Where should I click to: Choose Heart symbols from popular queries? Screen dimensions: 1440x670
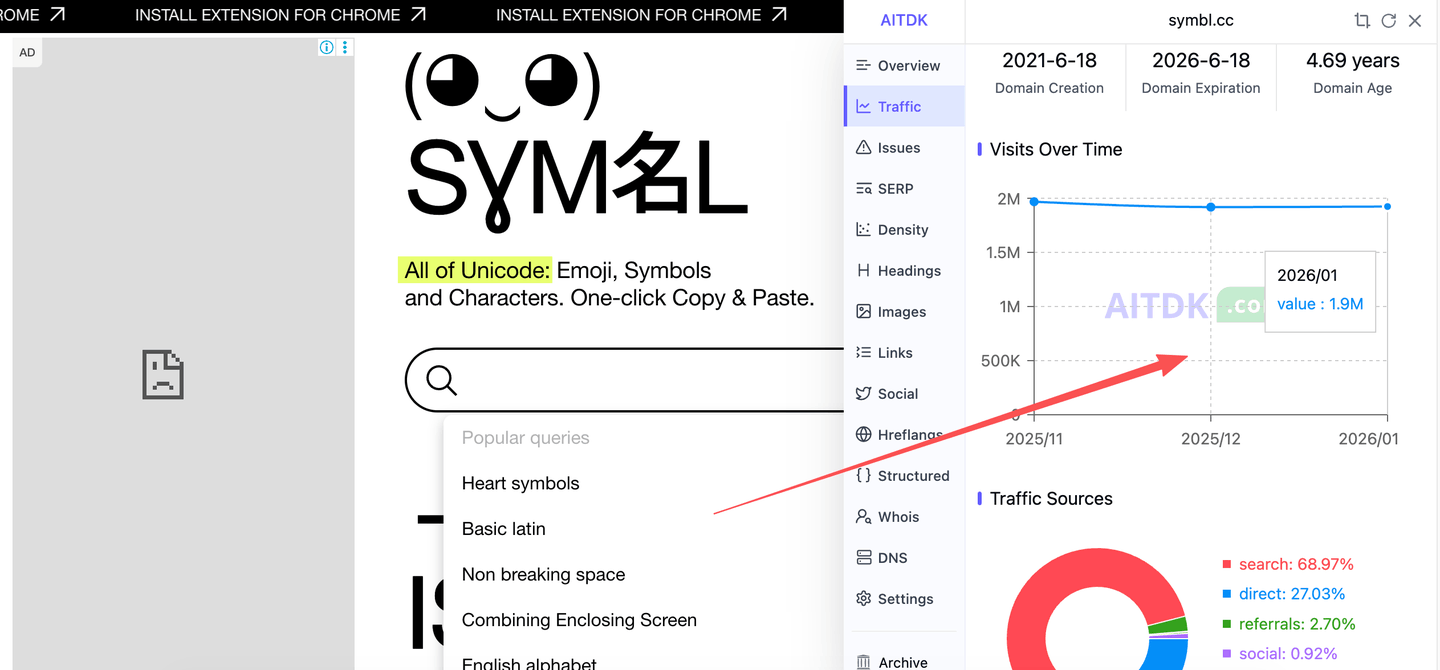pos(520,483)
